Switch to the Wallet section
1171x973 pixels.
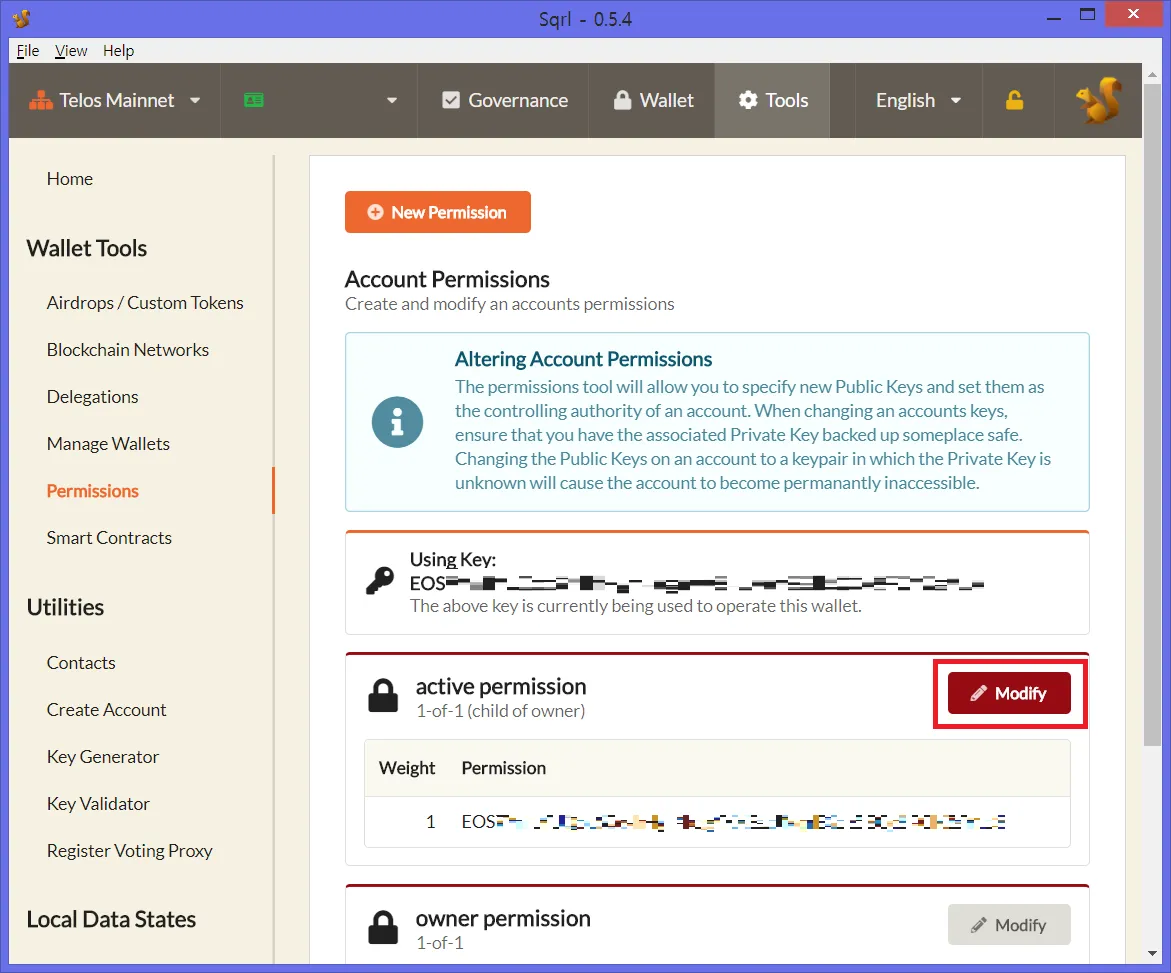(x=653, y=100)
